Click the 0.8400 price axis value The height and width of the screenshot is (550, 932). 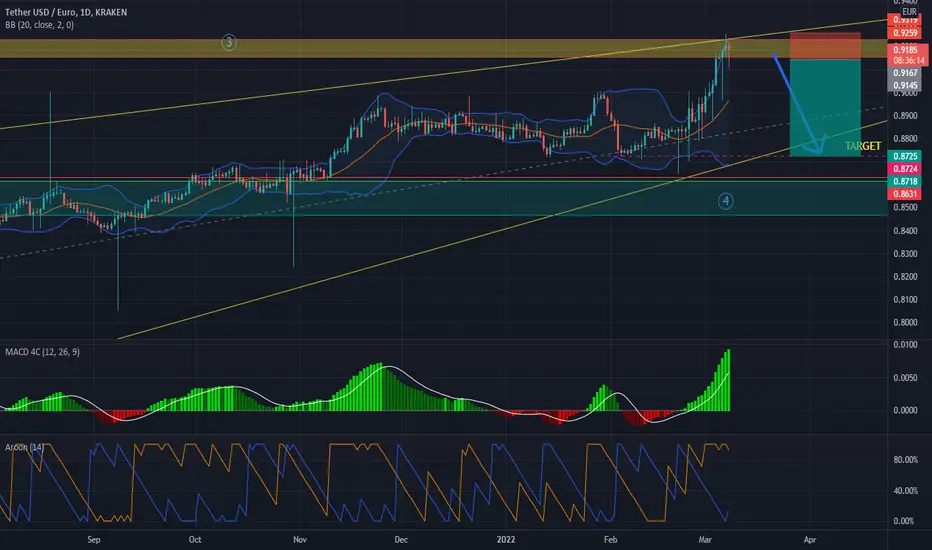point(905,231)
